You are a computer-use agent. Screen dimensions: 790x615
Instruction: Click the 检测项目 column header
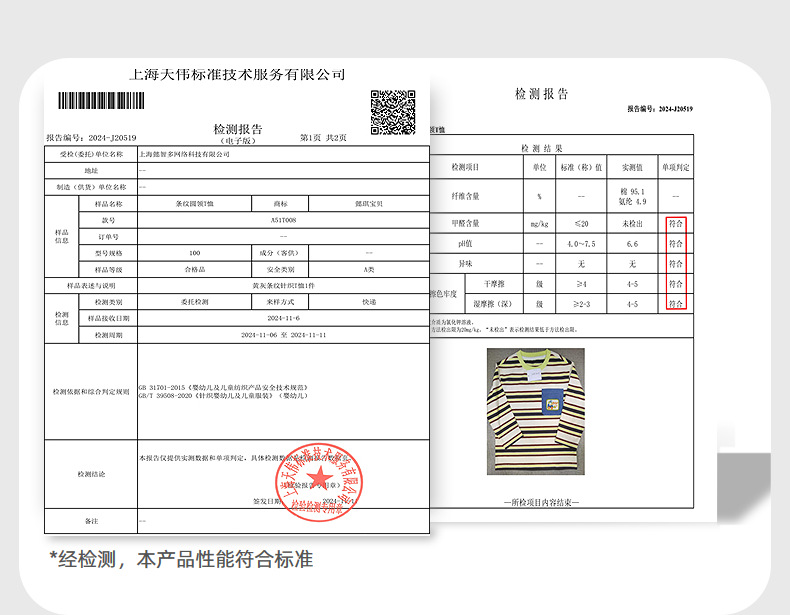point(465,167)
